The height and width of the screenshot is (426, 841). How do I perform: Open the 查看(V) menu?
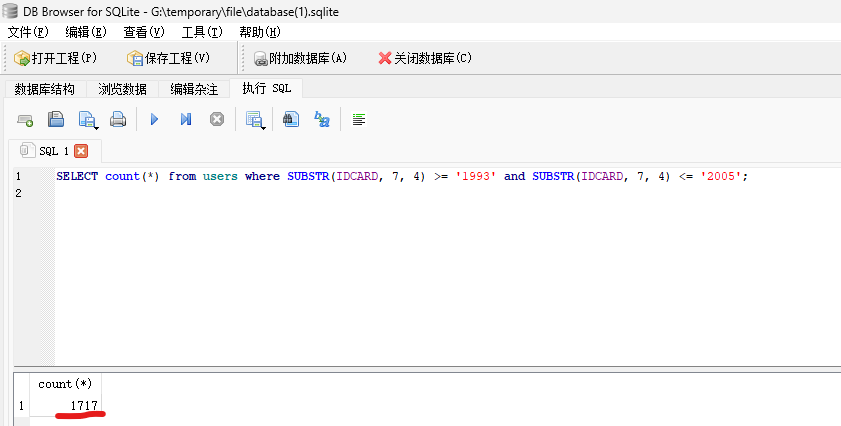point(144,32)
